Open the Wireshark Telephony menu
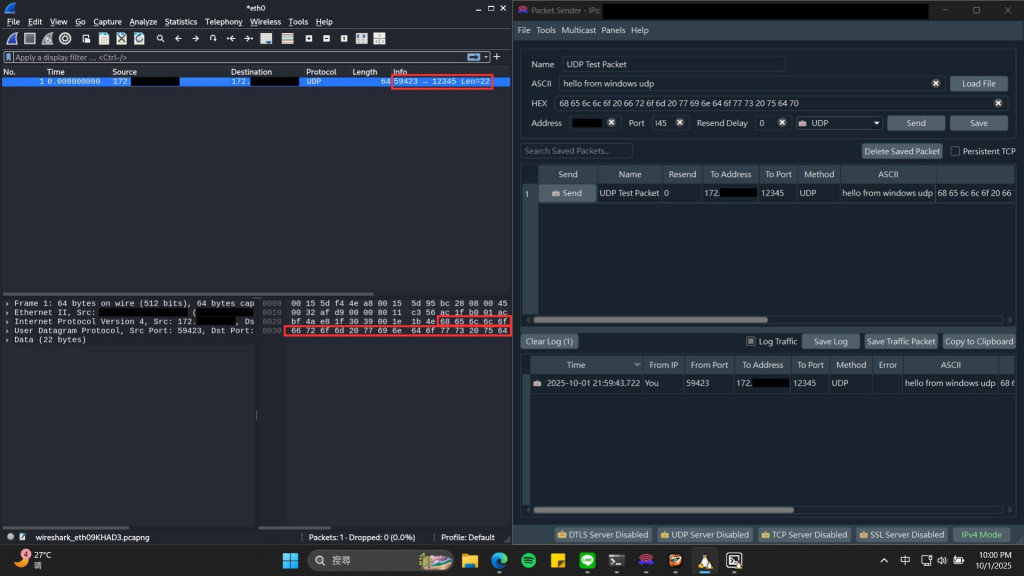This screenshot has width=1024, height=576. click(x=223, y=22)
